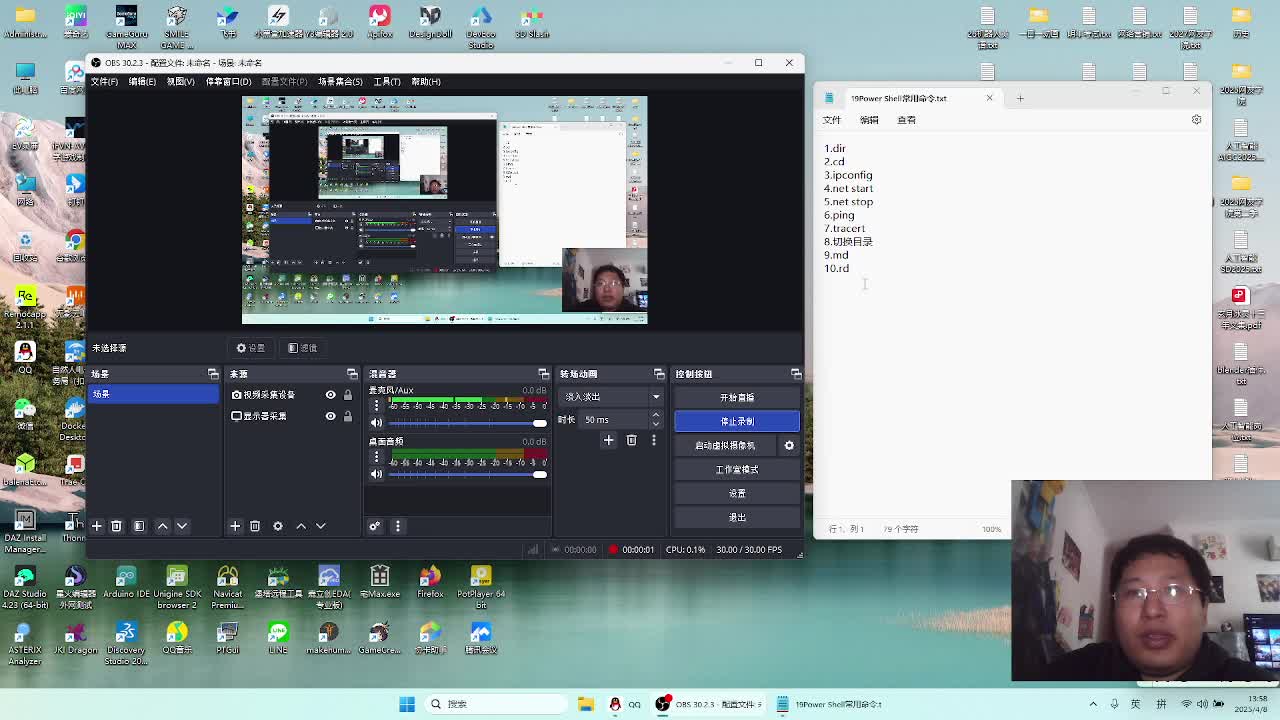1280x720 pixels.
Task: Click the 开始直播 button
Action: (736, 398)
